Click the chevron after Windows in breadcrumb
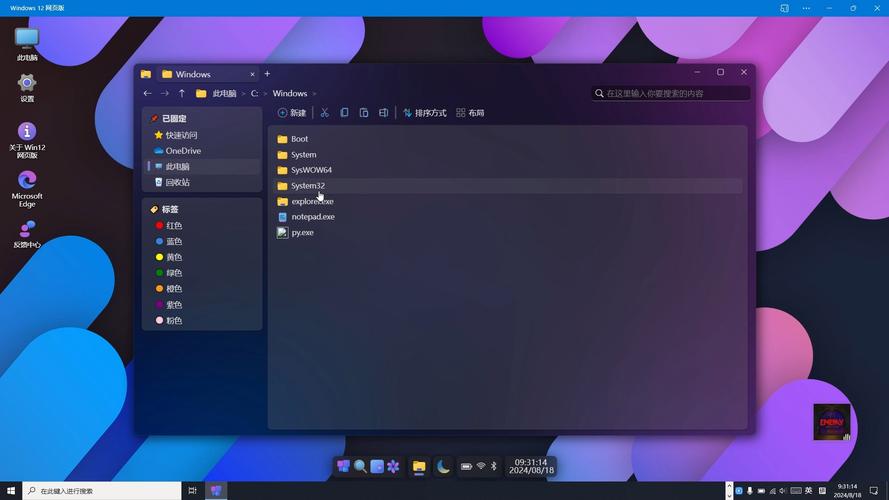This screenshot has width=889, height=500. click(x=314, y=94)
